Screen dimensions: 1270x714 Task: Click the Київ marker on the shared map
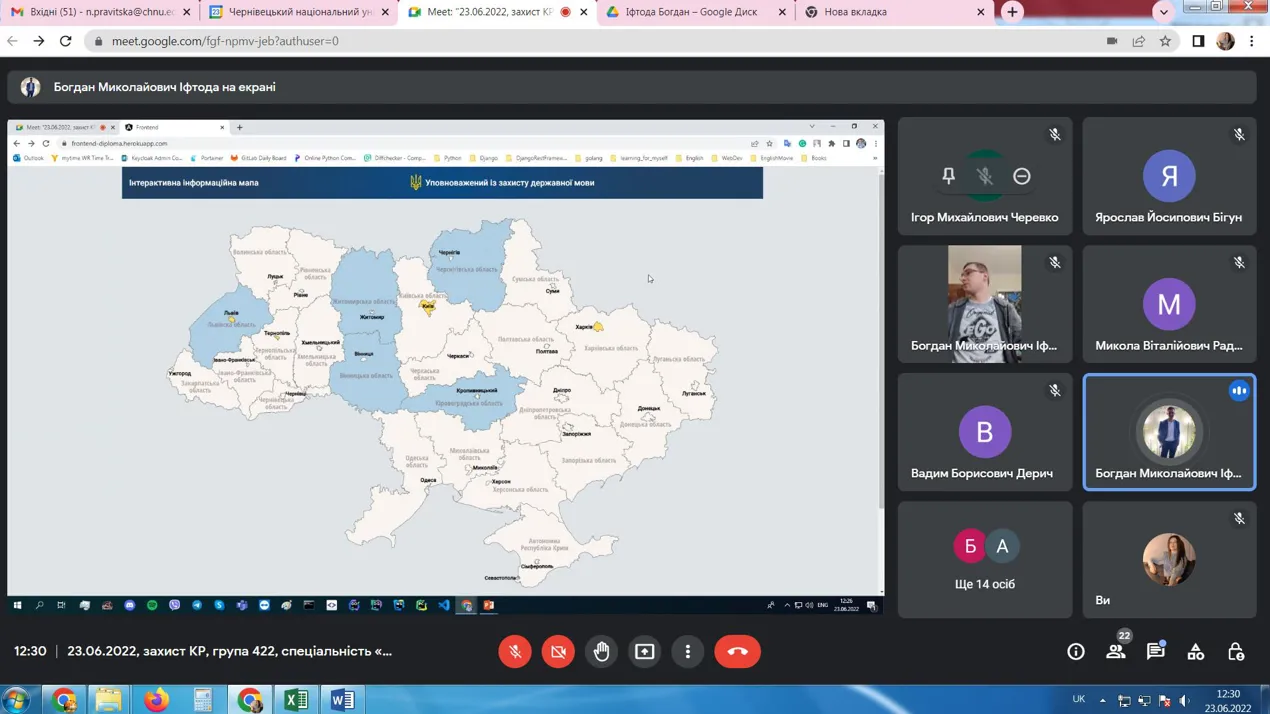[x=428, y=308]
